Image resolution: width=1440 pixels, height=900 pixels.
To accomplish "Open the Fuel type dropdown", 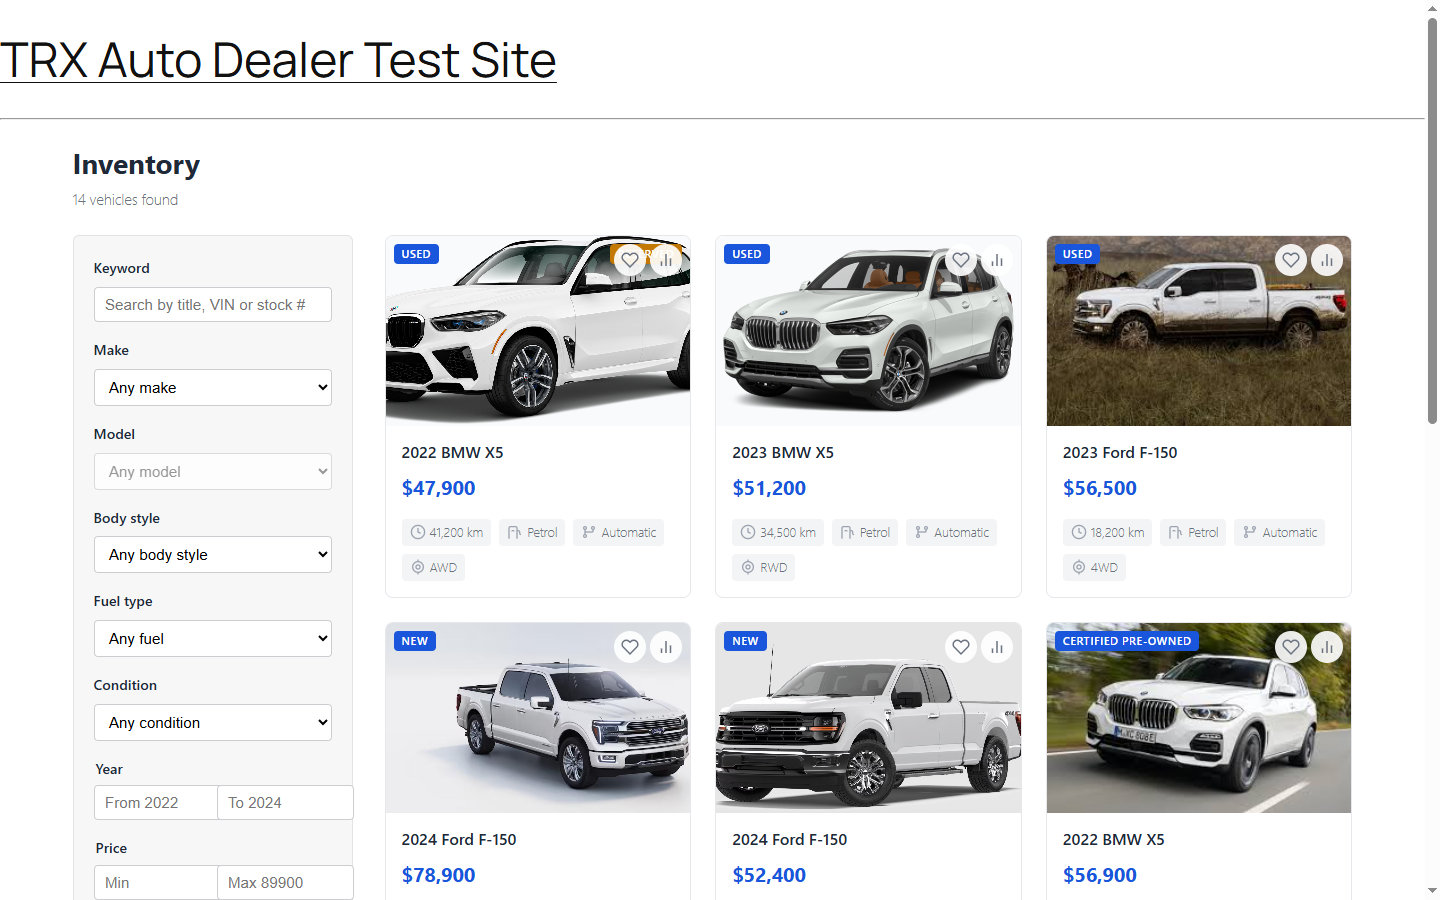I will [x=213, y=639].
